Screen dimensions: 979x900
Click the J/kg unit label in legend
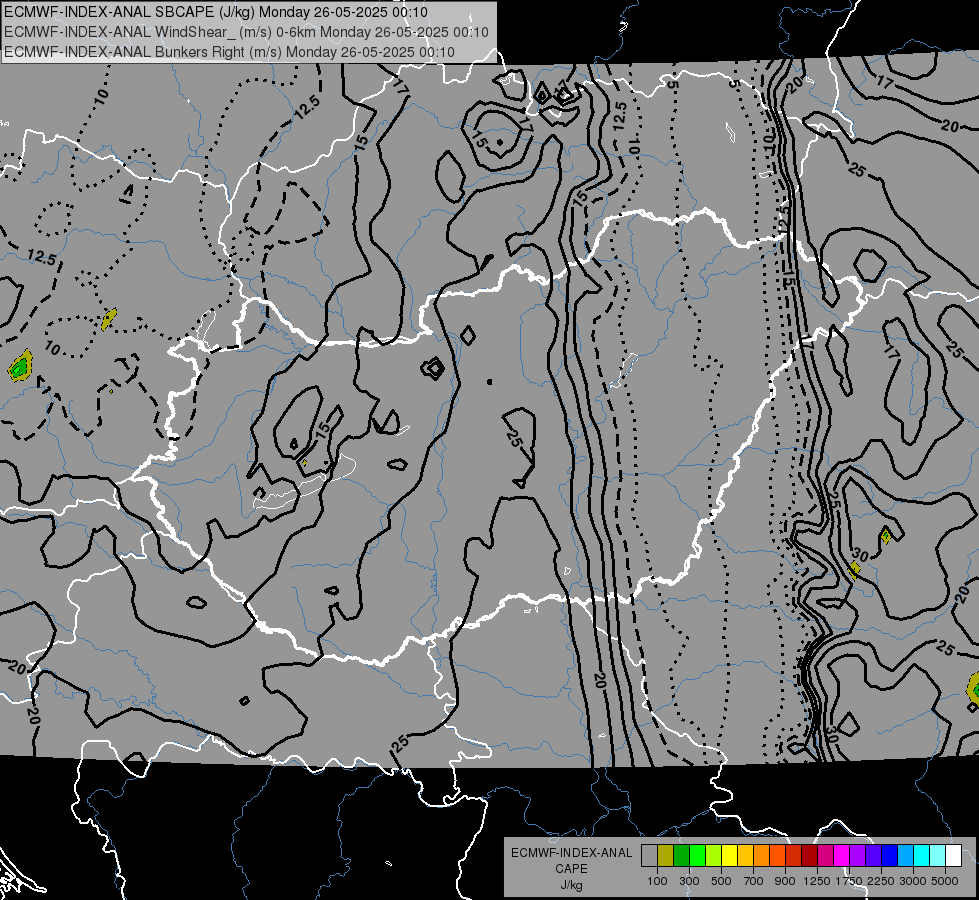(x=571, y=885)
